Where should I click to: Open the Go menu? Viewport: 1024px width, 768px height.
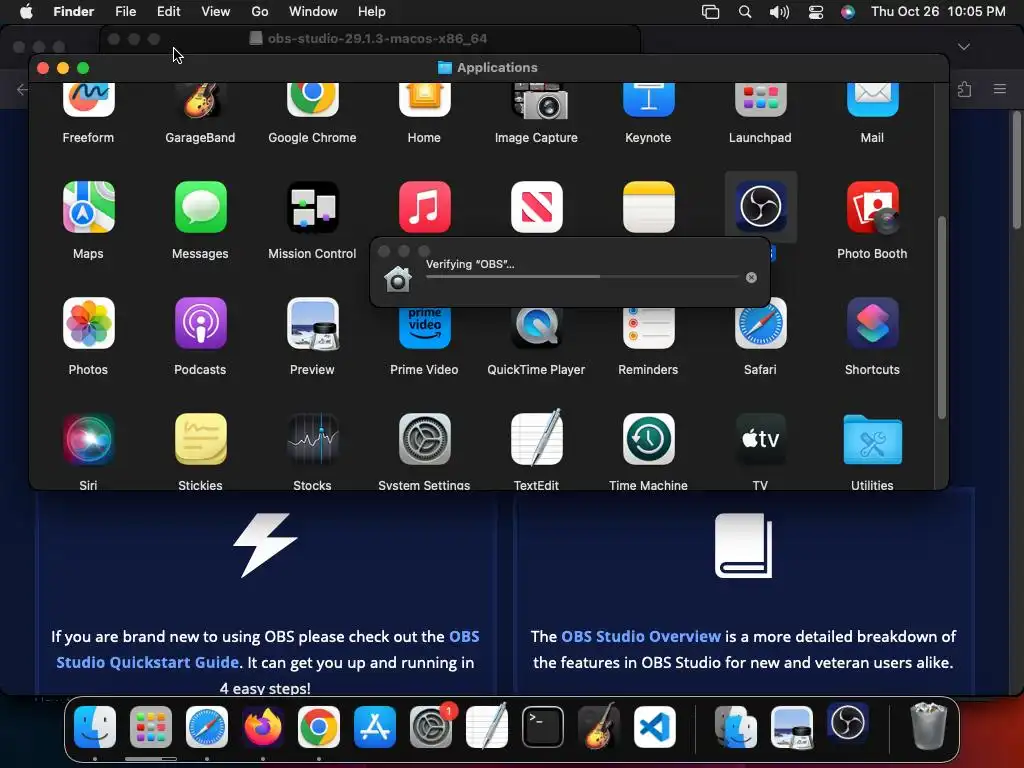tap(260, 12)
